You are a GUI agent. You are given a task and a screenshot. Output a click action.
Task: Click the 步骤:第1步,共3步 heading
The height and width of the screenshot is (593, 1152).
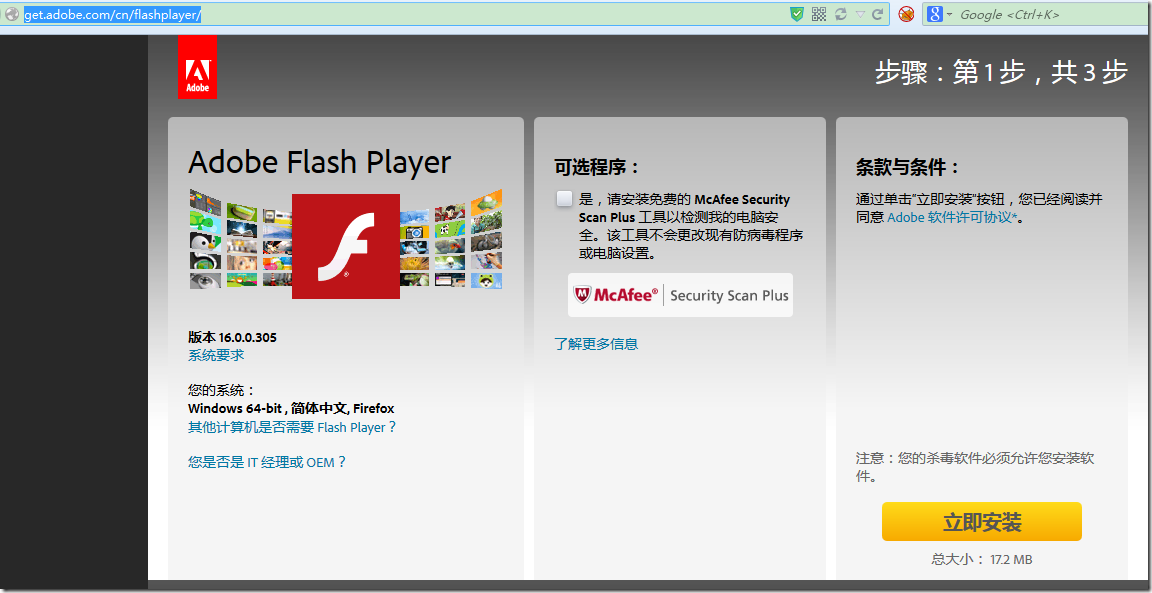[x=1001, y=73]
